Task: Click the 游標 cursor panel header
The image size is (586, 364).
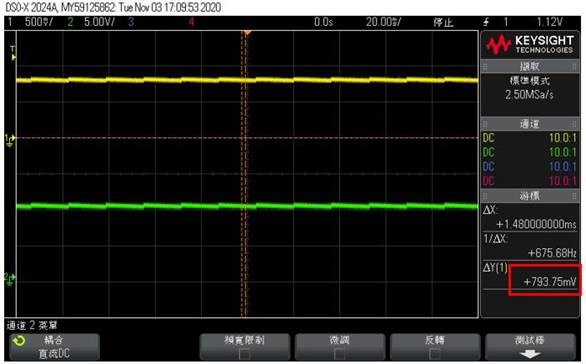Action: pyautogui.click(x=530, y=195)
